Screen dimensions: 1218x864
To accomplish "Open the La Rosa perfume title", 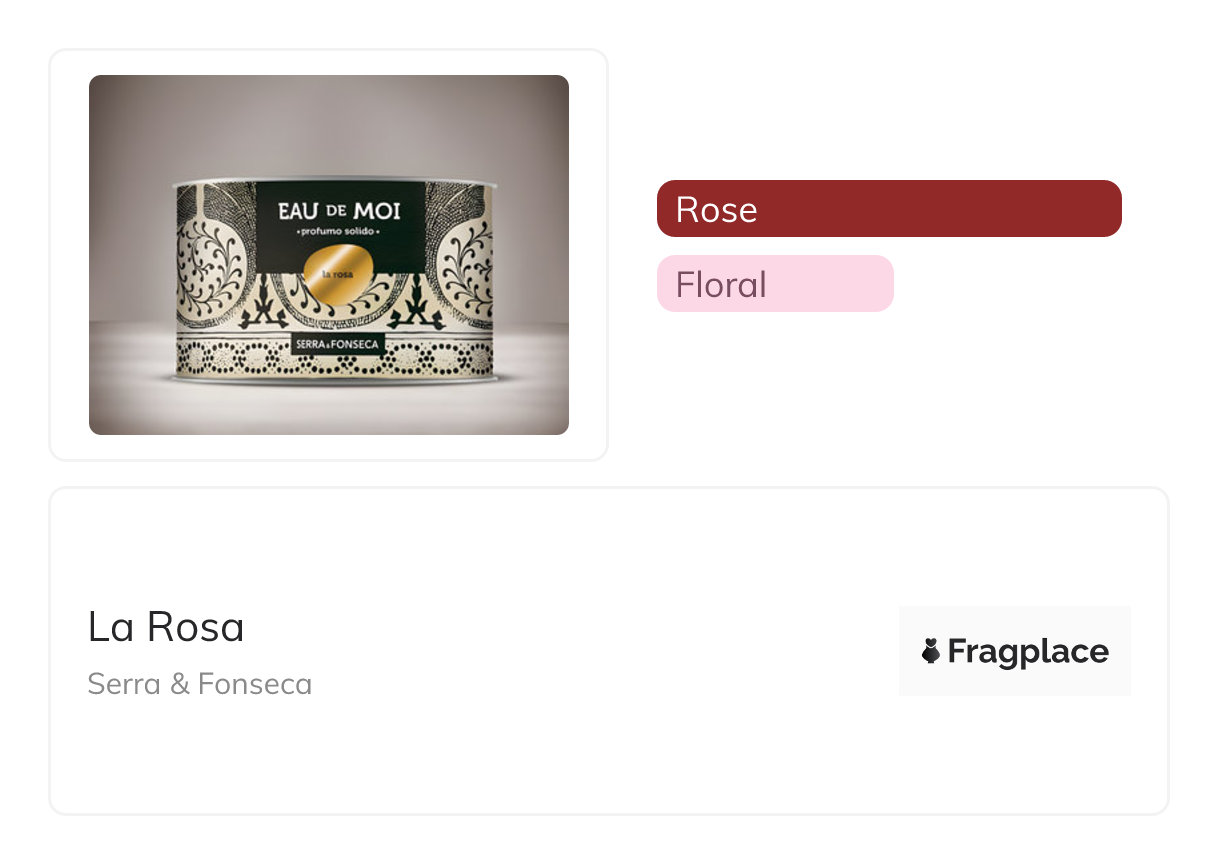I will [x=166, y=627].
